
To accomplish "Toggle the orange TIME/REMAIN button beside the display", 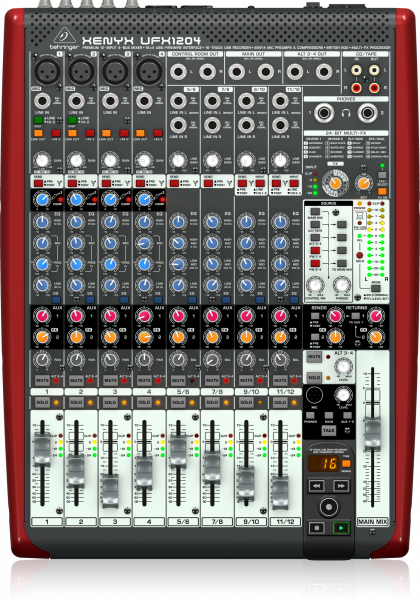I will click(x=346, y=463).
